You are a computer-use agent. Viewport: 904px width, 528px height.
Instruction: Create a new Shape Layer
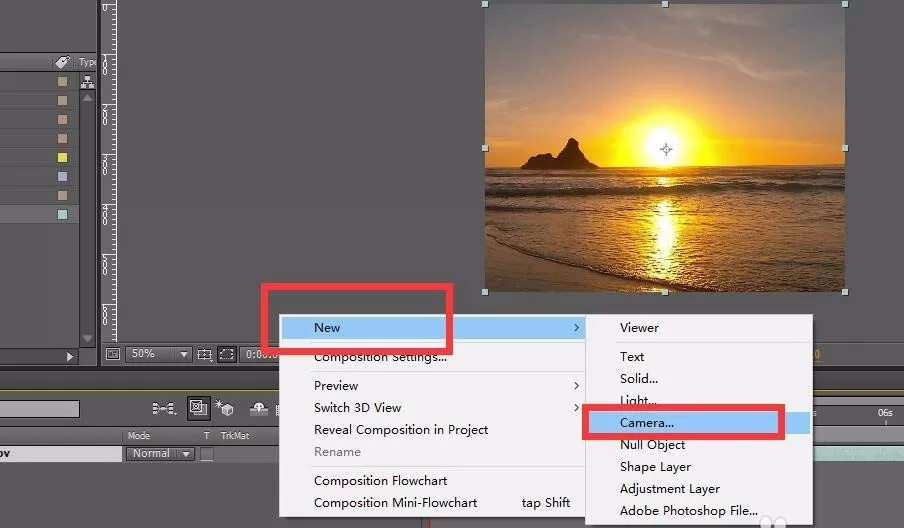(699, 467)
